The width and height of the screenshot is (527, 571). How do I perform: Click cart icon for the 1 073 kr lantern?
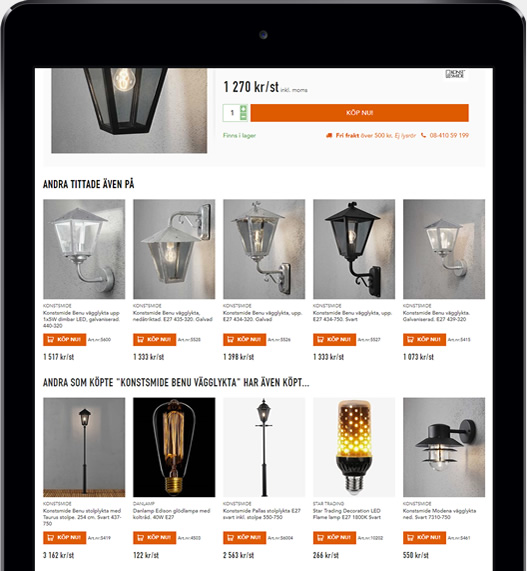(x=410, y=339)
